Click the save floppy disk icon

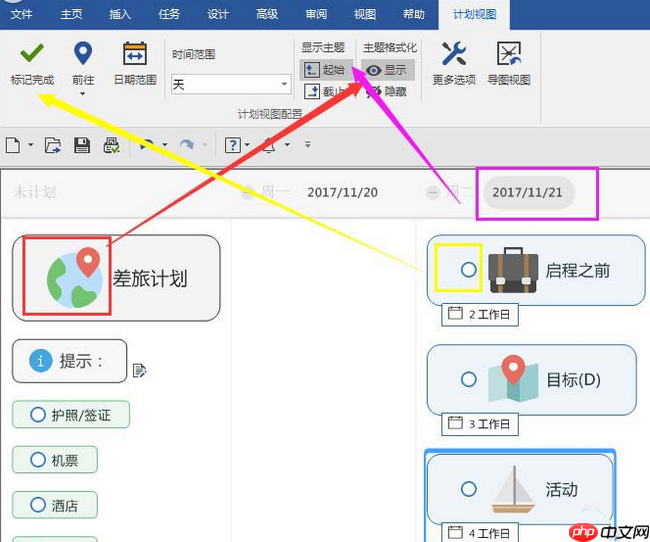[82, 146]
